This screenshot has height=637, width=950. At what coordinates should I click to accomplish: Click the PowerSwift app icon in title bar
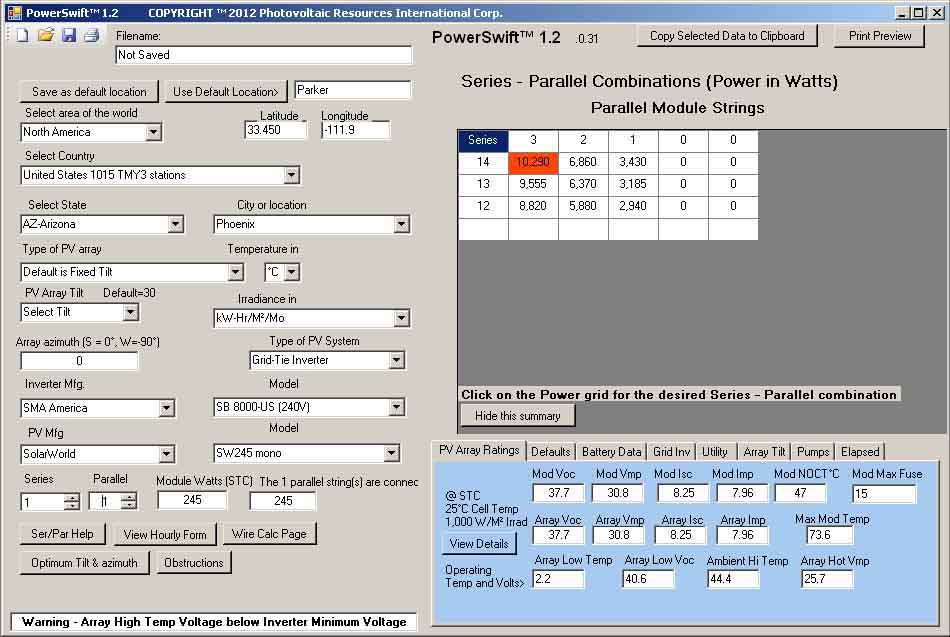14,12
